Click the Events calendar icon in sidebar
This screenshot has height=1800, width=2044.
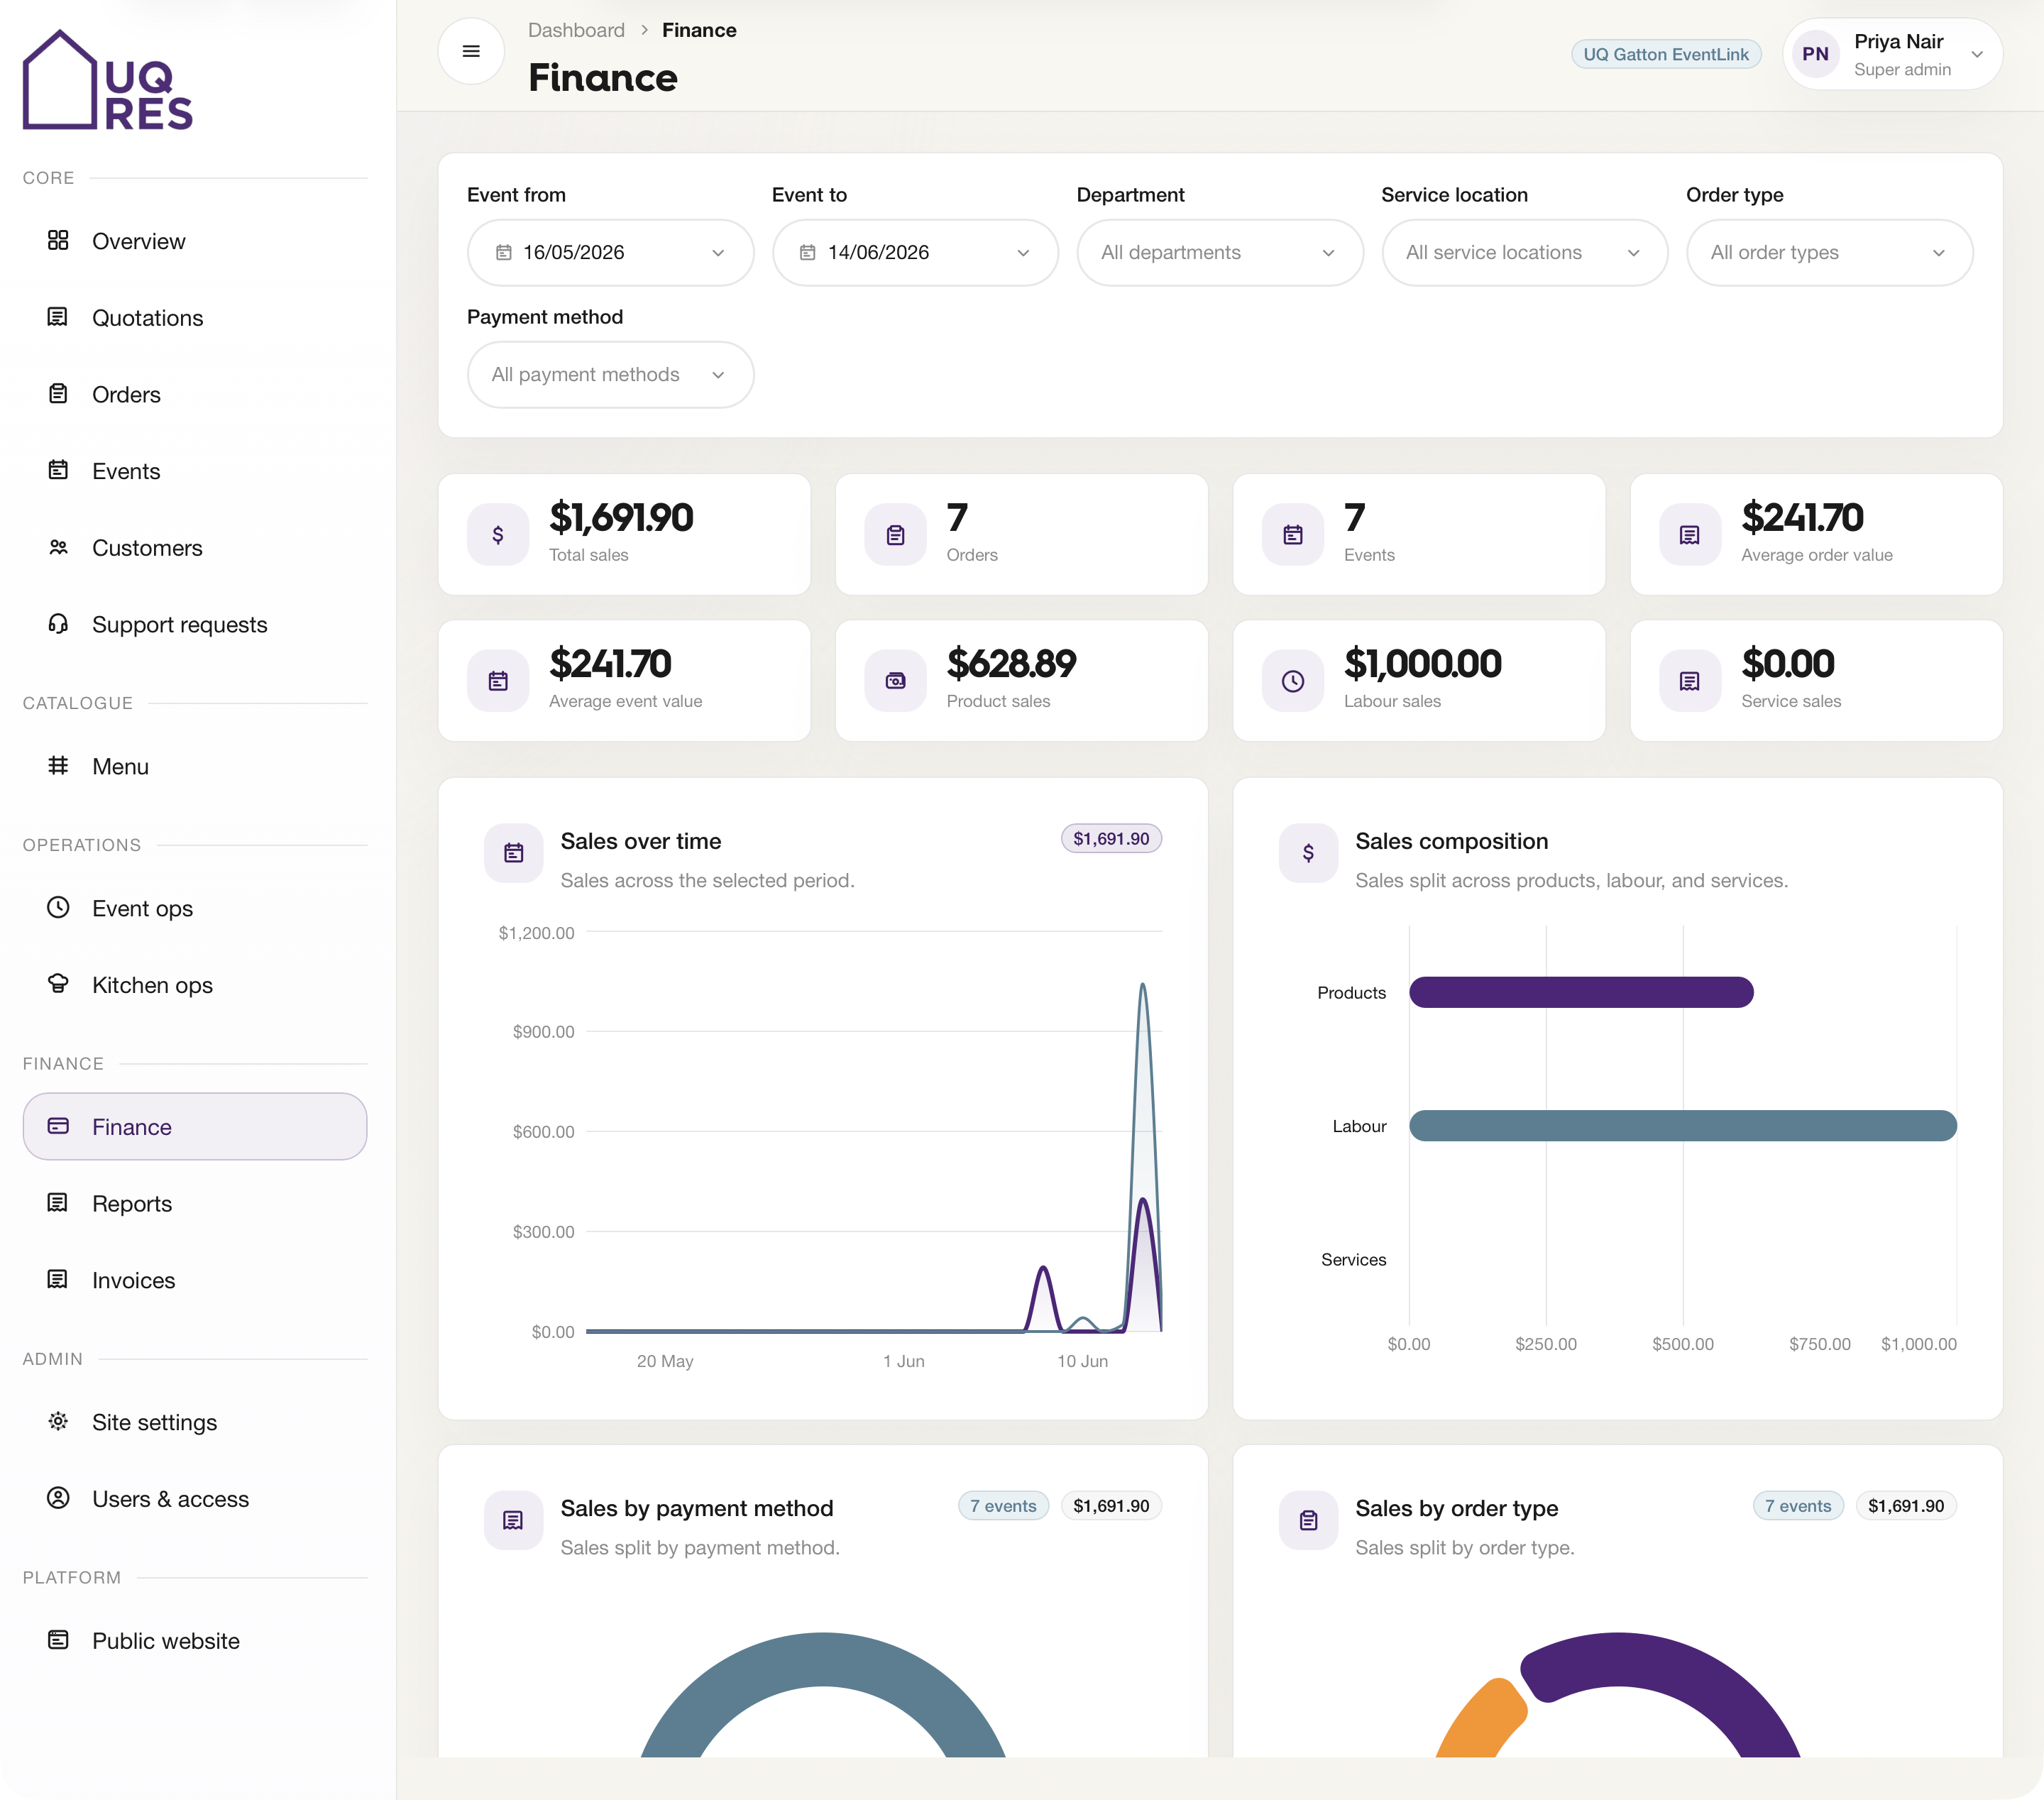click(x=58, y=470)
